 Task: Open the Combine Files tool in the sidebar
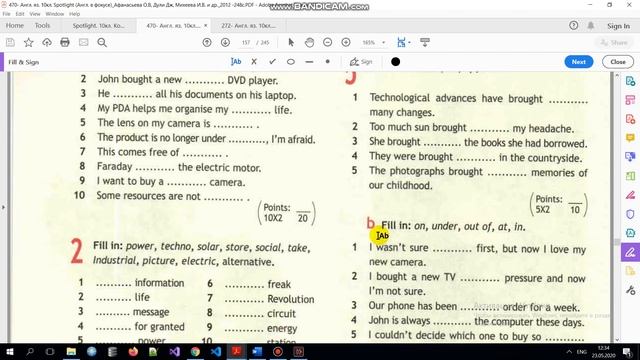(630, 157)
